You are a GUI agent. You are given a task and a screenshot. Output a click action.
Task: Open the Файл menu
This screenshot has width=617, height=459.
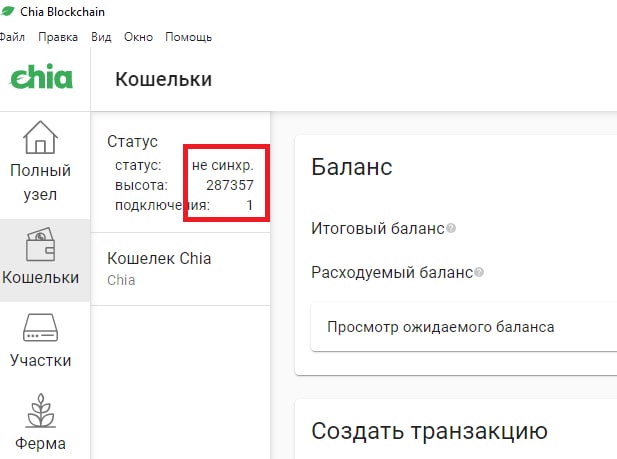coord(12,37)
